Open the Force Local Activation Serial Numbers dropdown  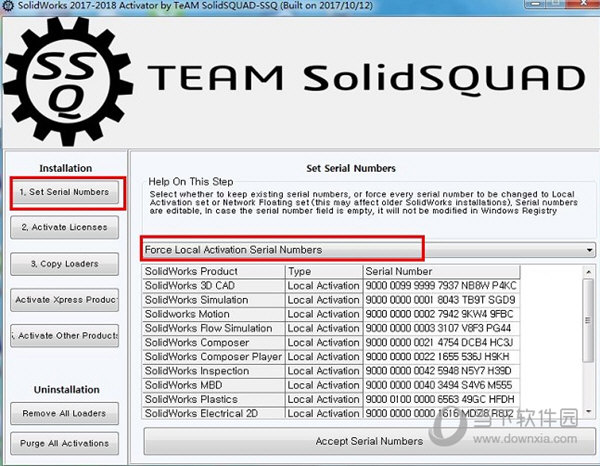tap(369, 250)
